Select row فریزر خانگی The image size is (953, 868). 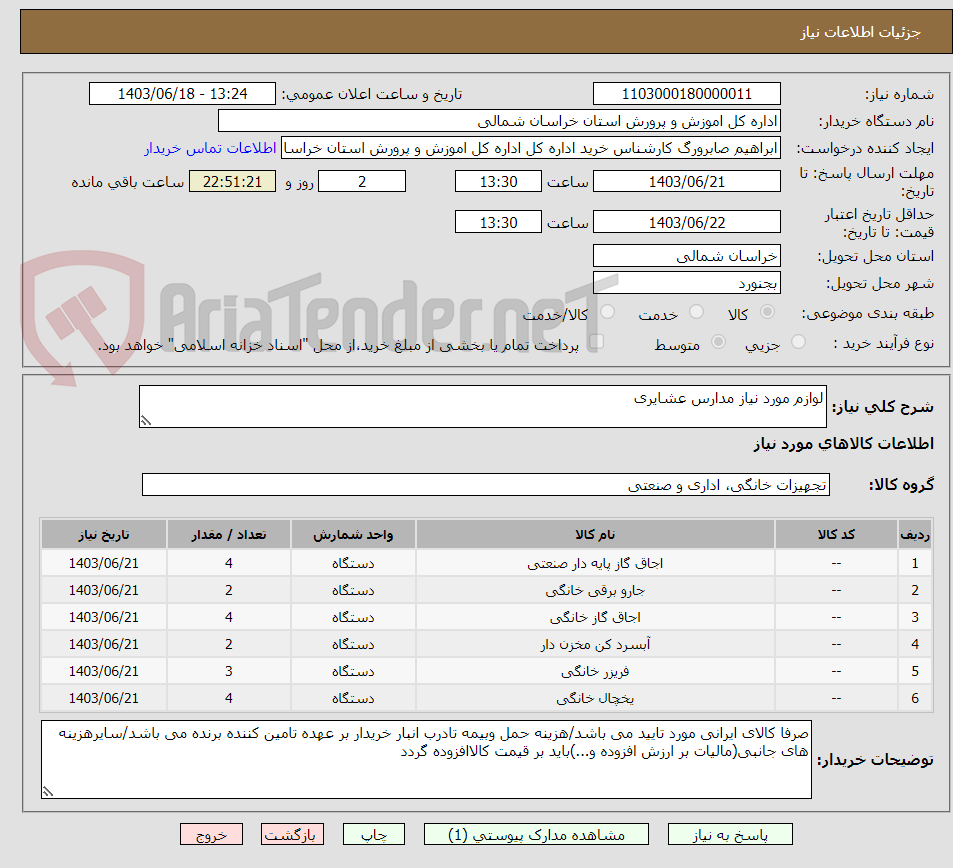coord(486,671)
